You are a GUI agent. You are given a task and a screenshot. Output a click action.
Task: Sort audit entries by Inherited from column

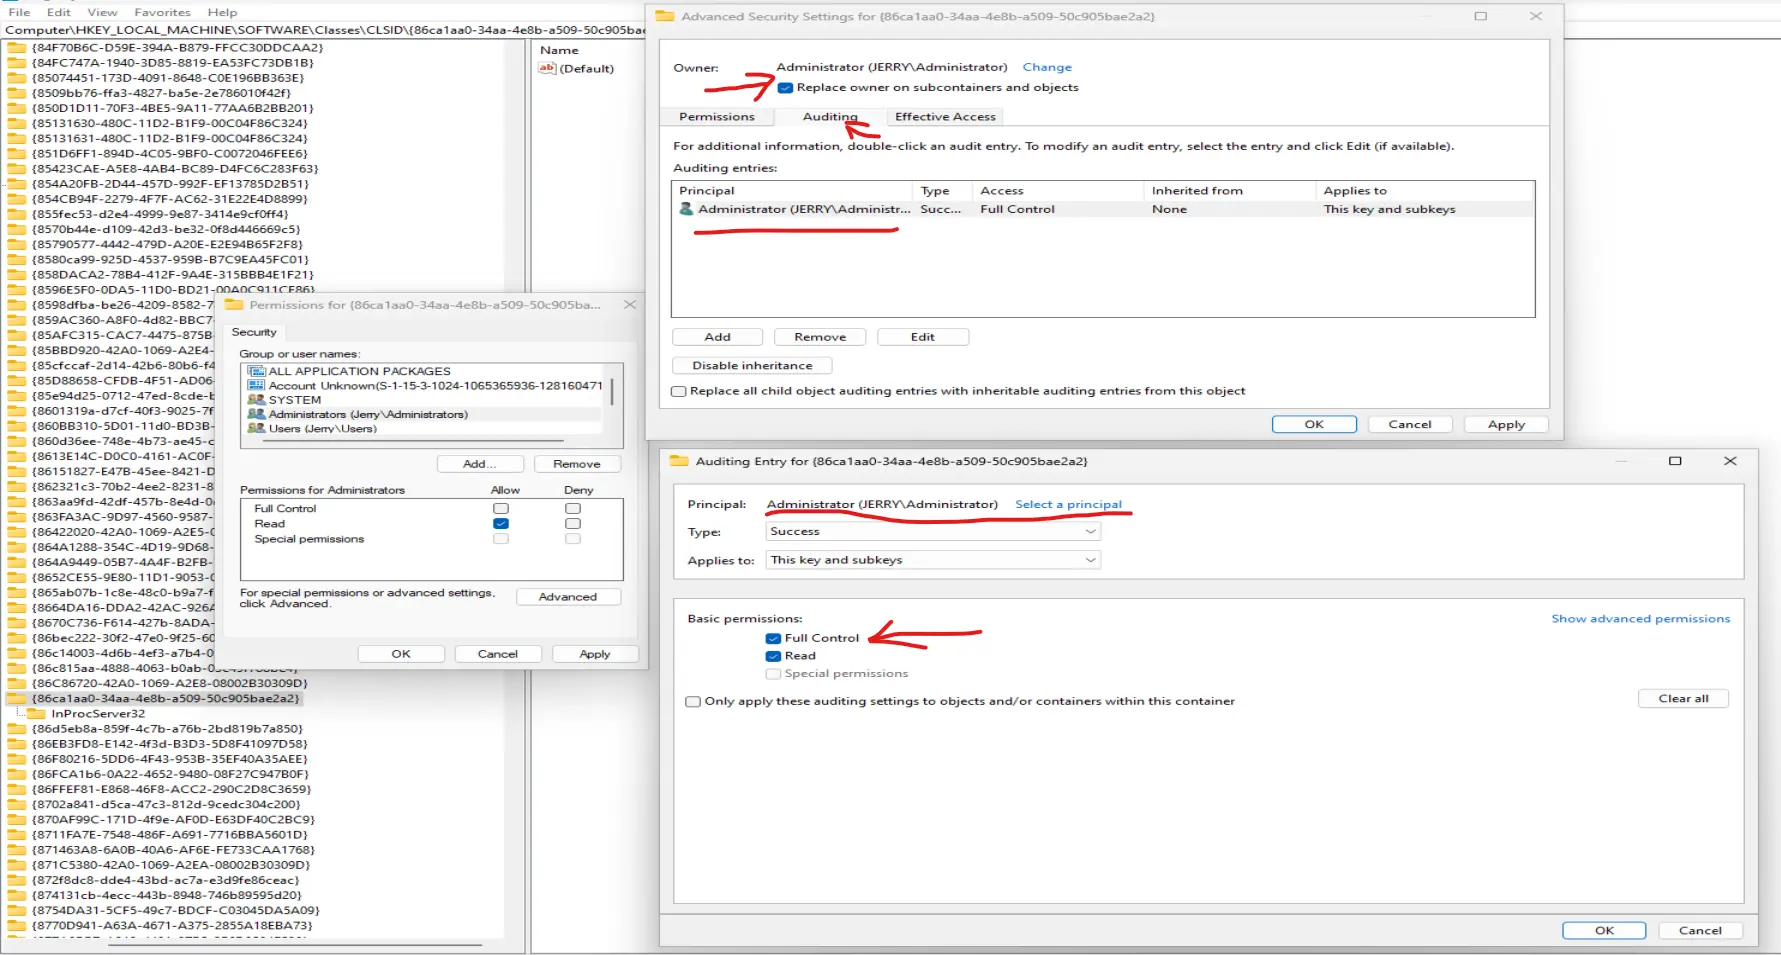[1229, 191]
